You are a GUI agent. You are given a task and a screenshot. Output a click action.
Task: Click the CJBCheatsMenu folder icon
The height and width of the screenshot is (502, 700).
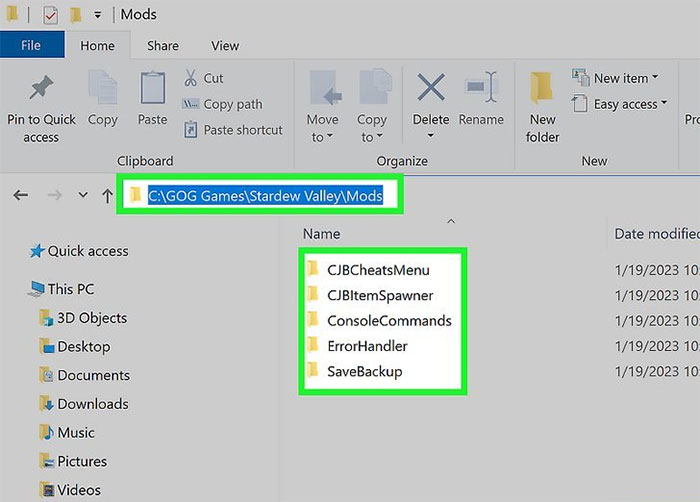click(313, 269)
